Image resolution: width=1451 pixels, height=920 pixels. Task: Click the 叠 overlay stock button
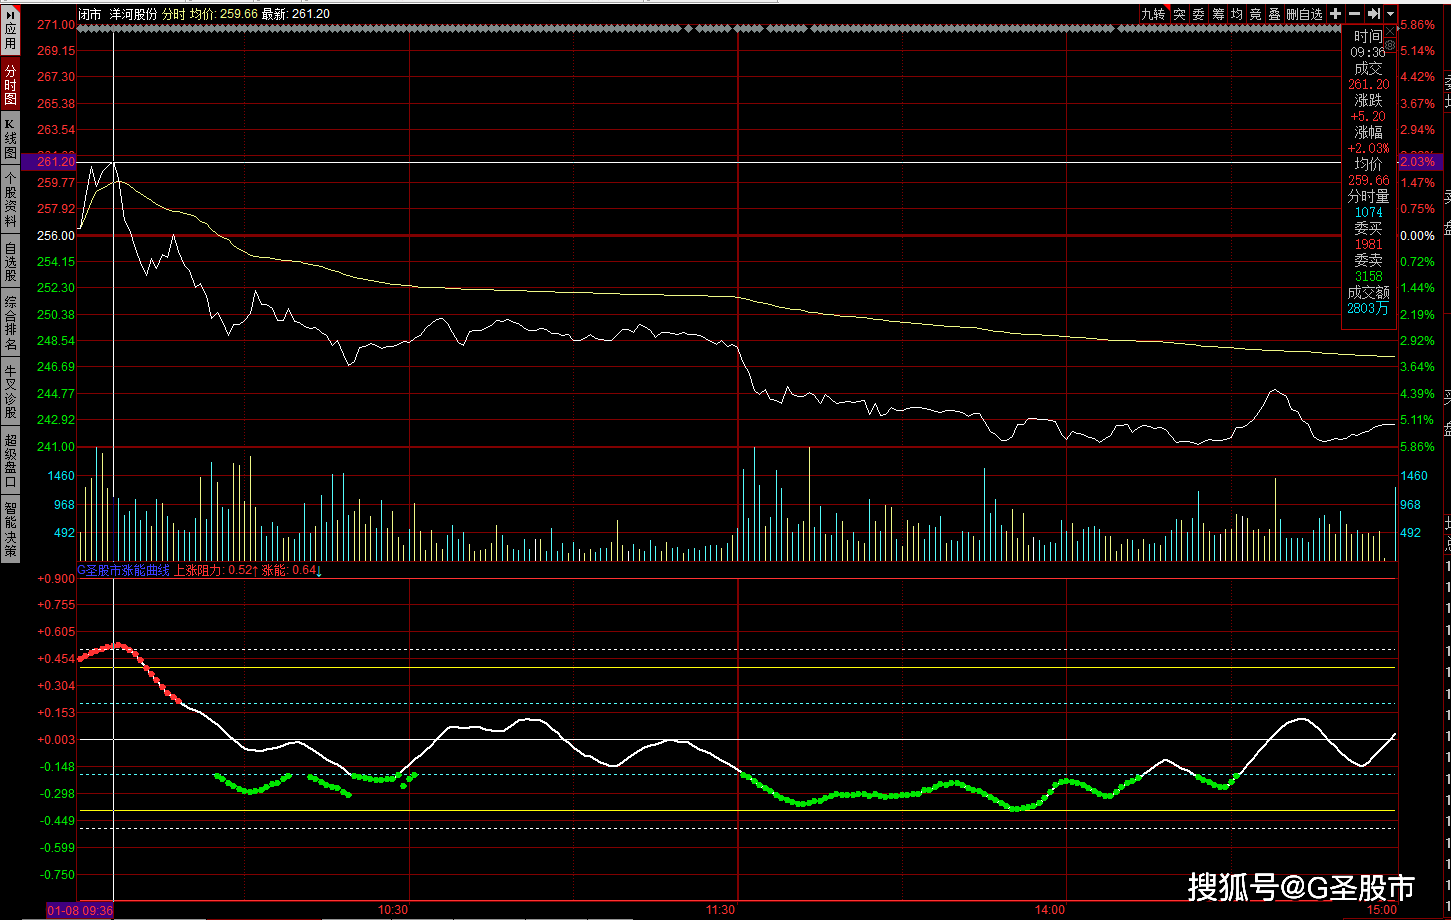[1274, 14]
